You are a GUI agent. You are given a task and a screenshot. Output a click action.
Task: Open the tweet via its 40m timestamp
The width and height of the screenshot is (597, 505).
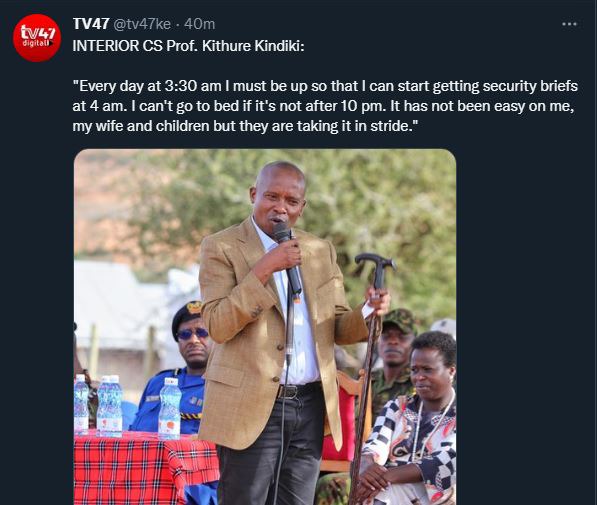click(200, 24)
